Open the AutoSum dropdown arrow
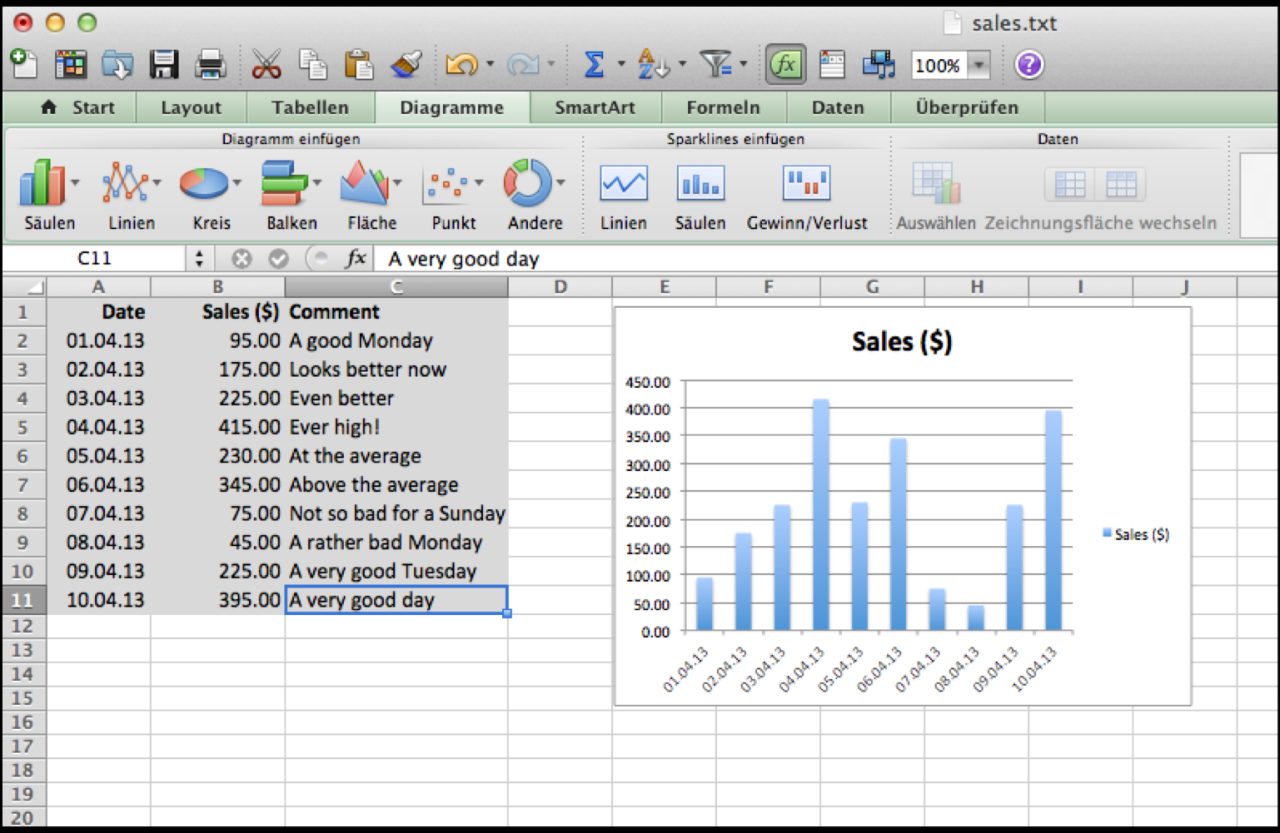 click(621, 65)
